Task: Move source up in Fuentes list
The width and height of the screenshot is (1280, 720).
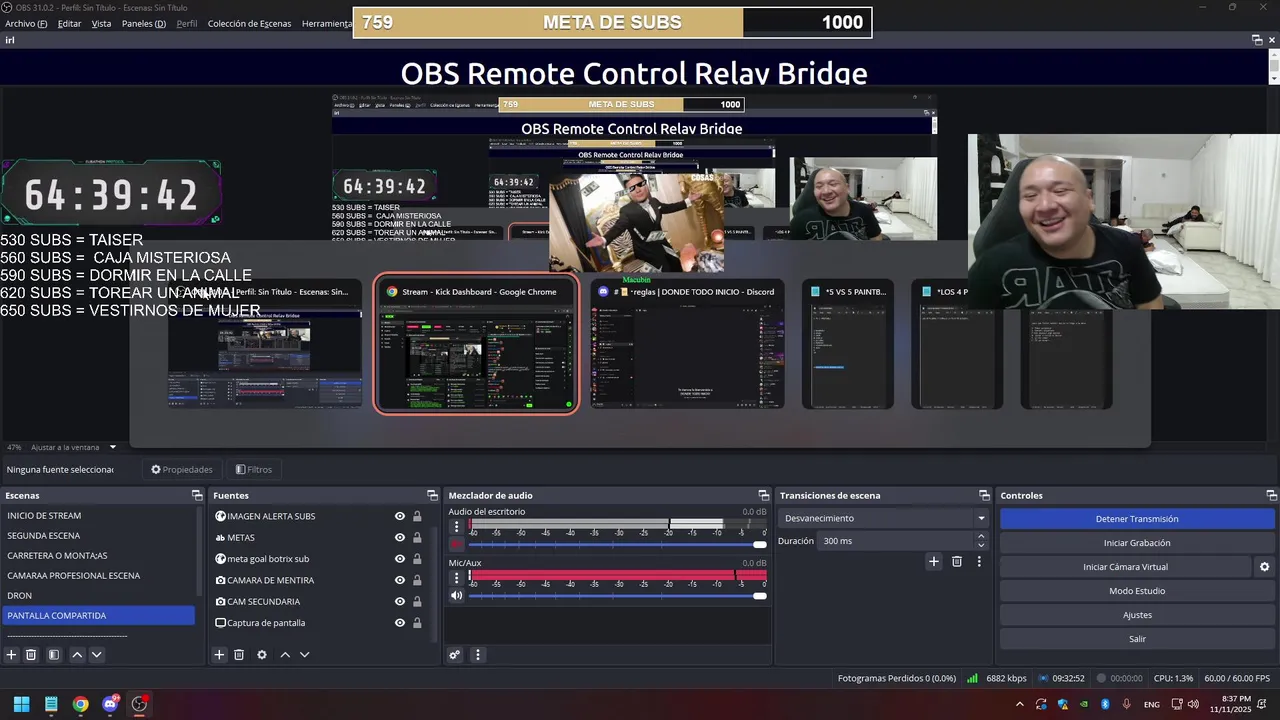Action: (285, 655)
